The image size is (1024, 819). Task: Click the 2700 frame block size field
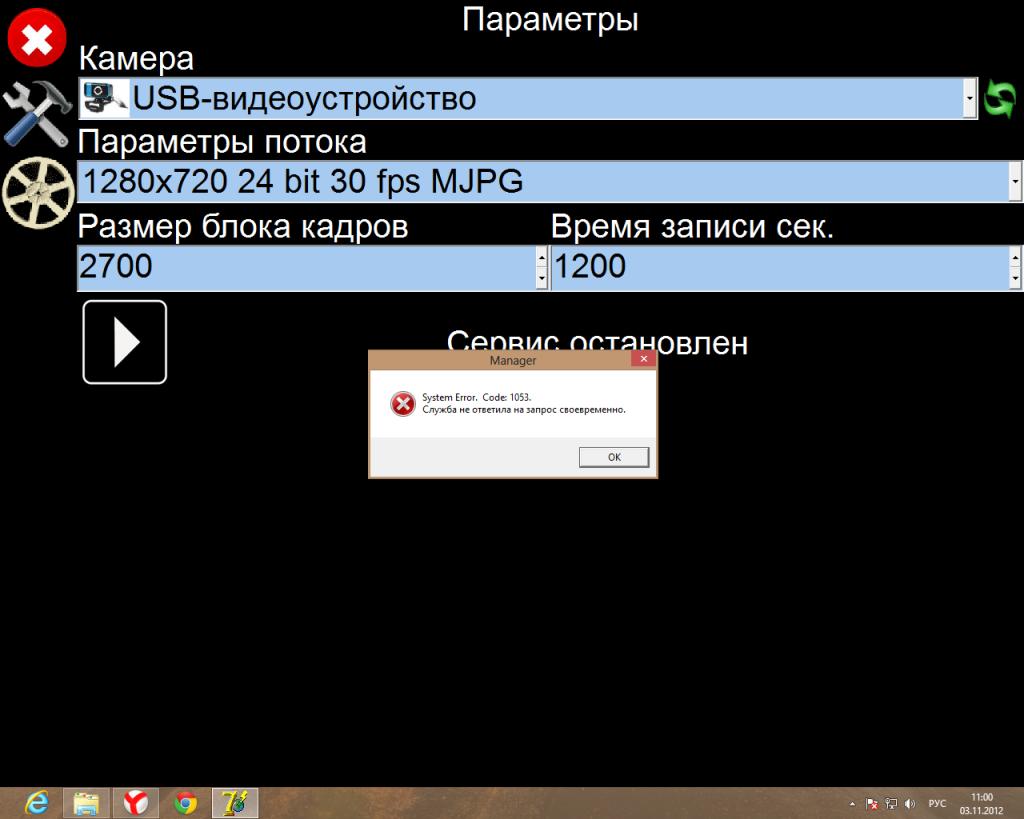click(307, 268)
